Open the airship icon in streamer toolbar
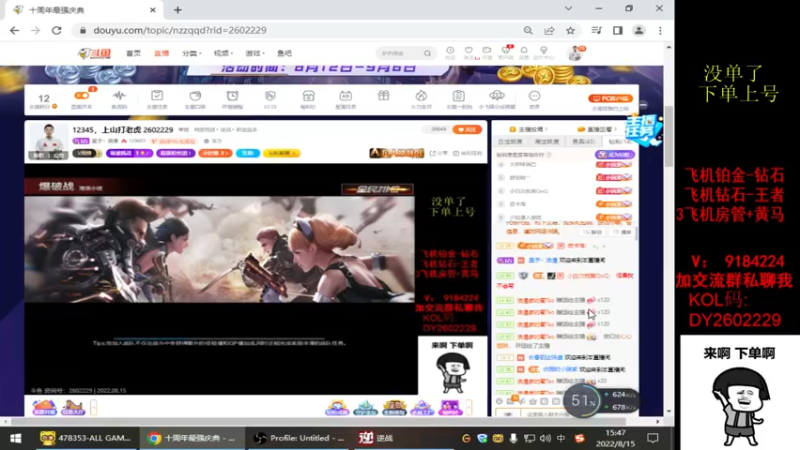The image size is (800, 450). pos(496,98)
